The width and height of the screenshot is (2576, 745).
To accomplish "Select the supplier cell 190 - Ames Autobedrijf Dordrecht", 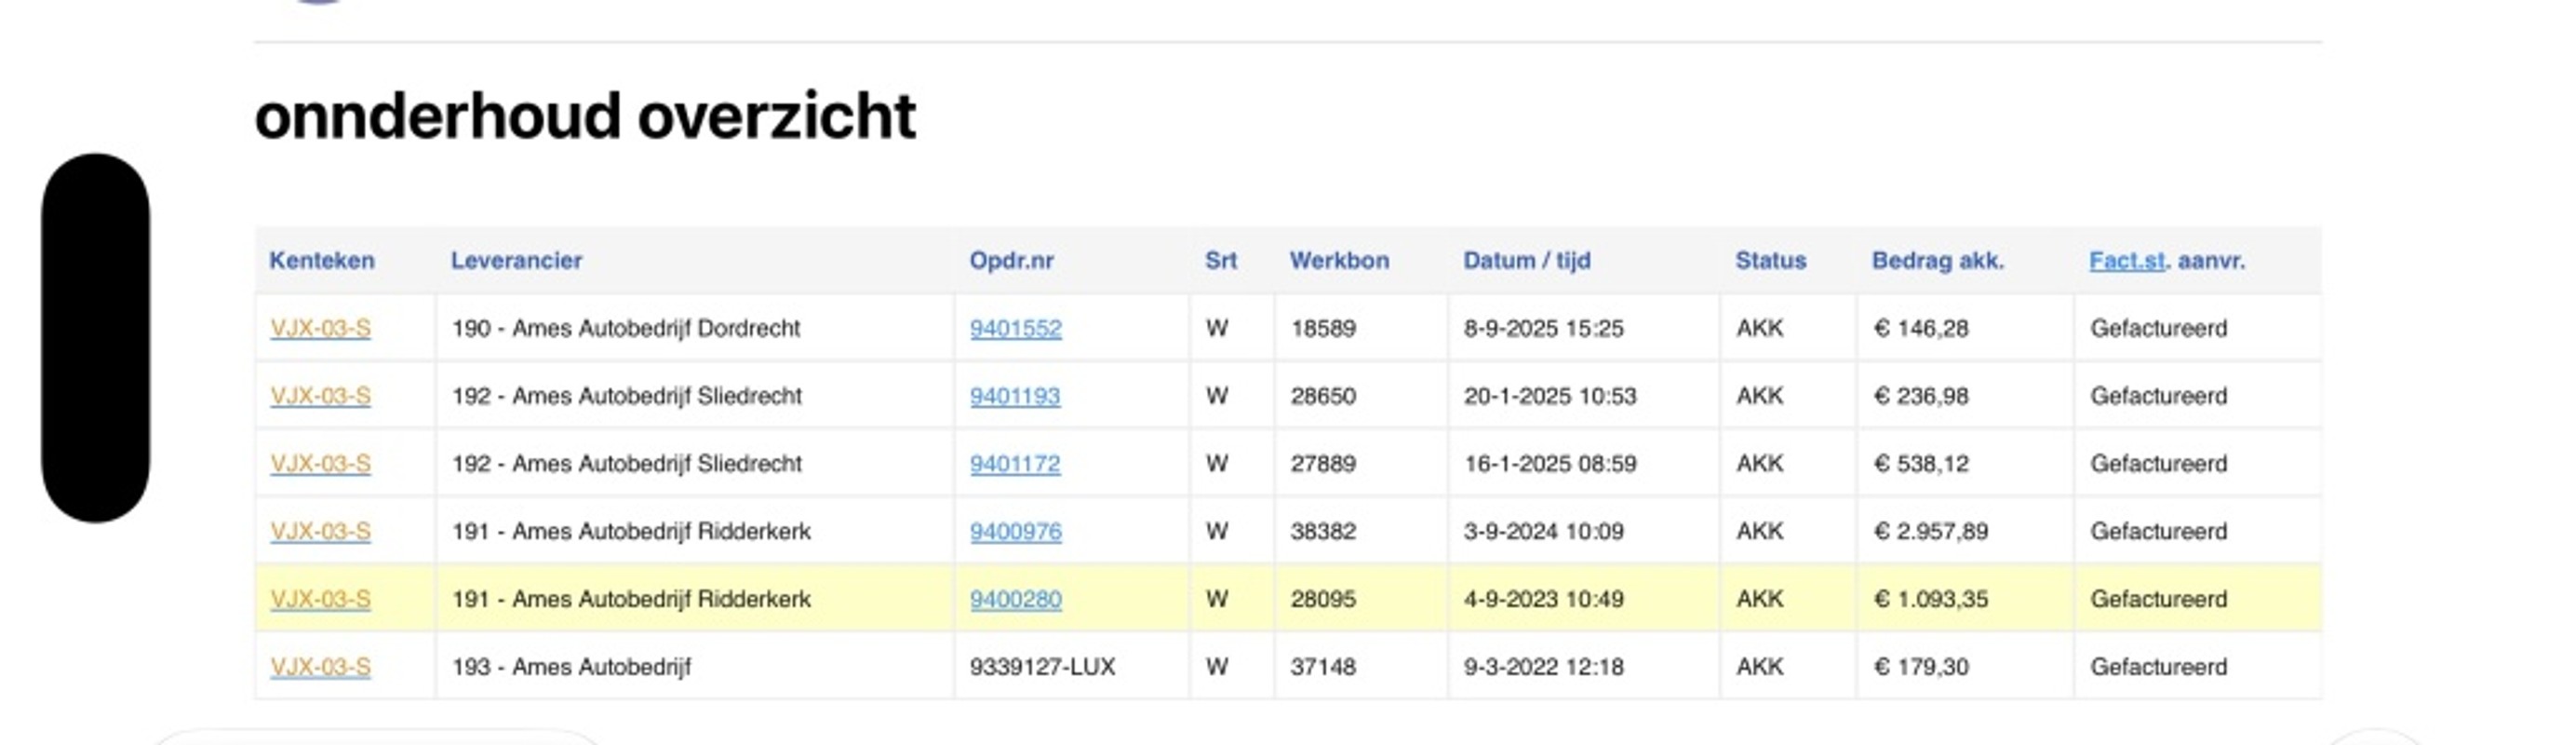I will (626, 328).
